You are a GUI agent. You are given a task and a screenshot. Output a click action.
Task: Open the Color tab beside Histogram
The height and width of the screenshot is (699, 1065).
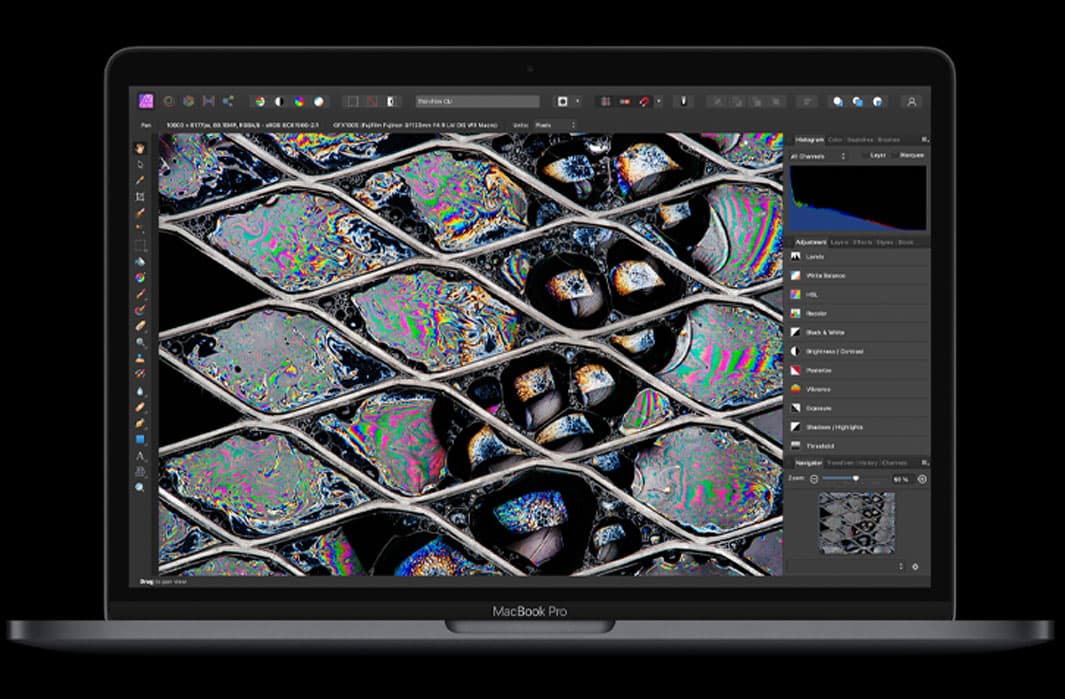point(836,140)
